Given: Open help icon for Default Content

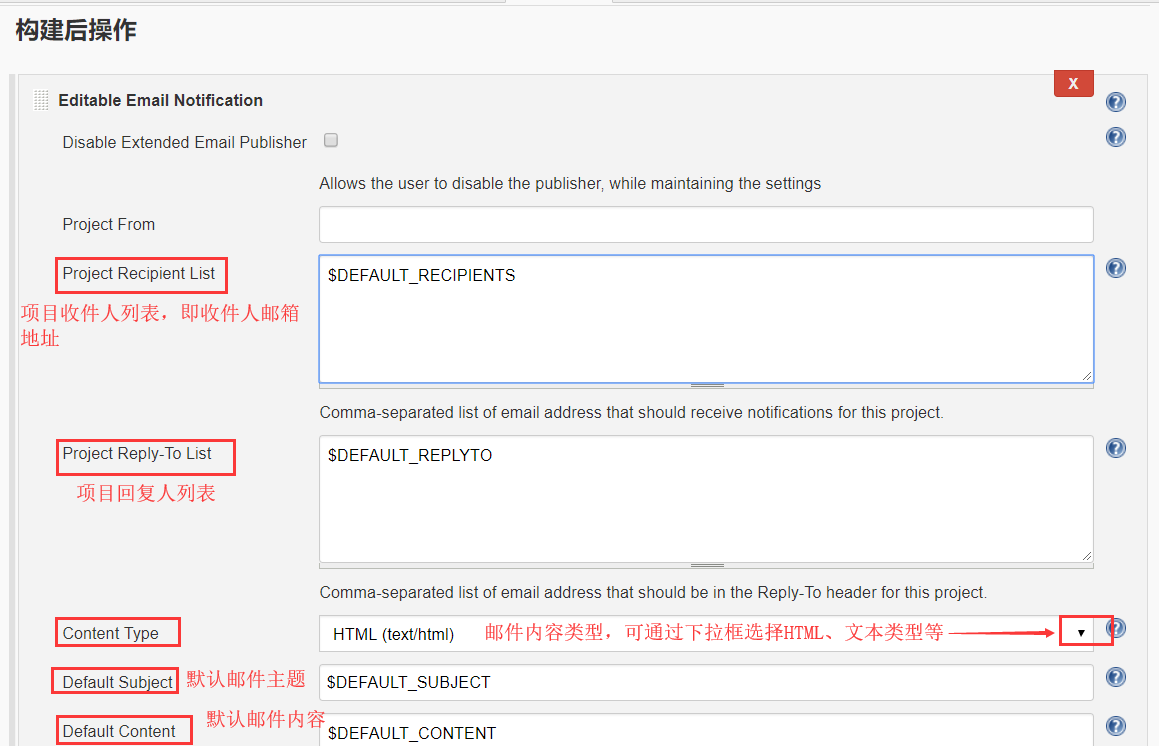Looking at the screenshot, I should pyautogui.click(x=1115, y=726).
